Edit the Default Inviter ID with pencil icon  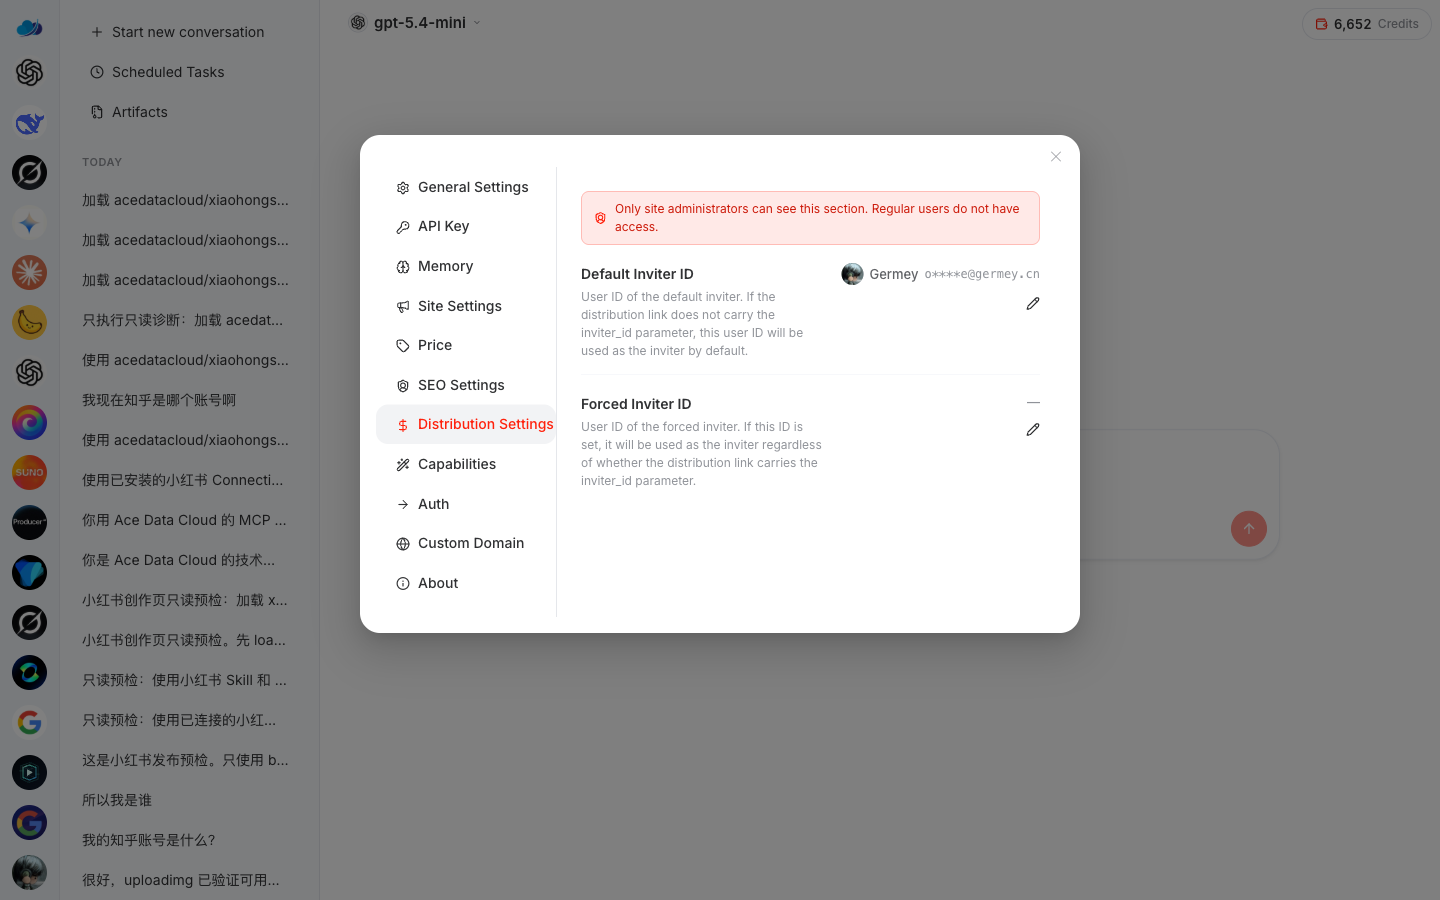[x=1033, y=303]
